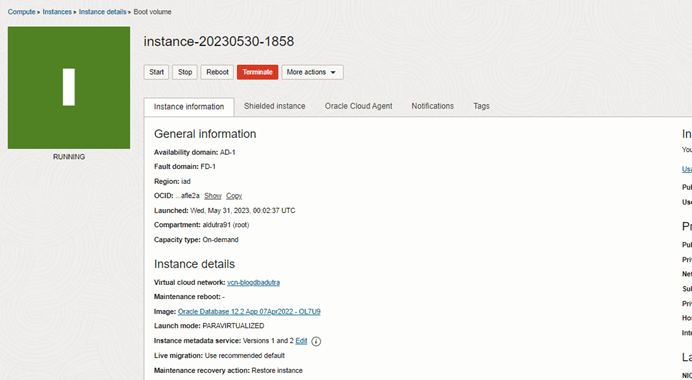Screen dimensions: 692x380
Task: Navigate to Instances breadcrumb
Action: [57, 12]
